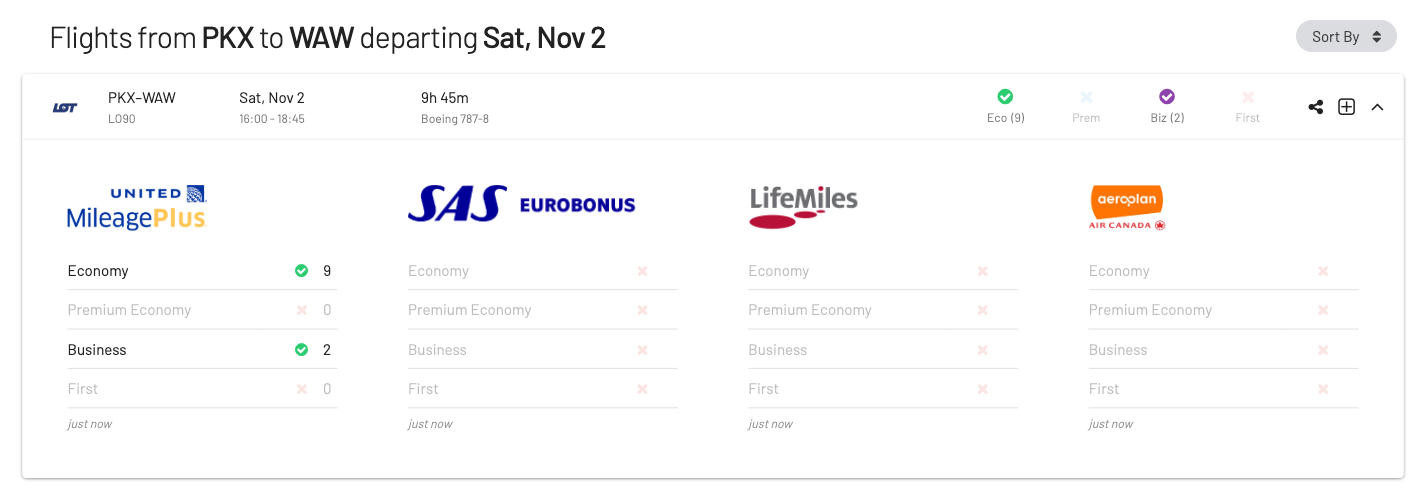1428x504 pixels.
Task: Open the Sort By dropdown
Action: (1346, 36)
